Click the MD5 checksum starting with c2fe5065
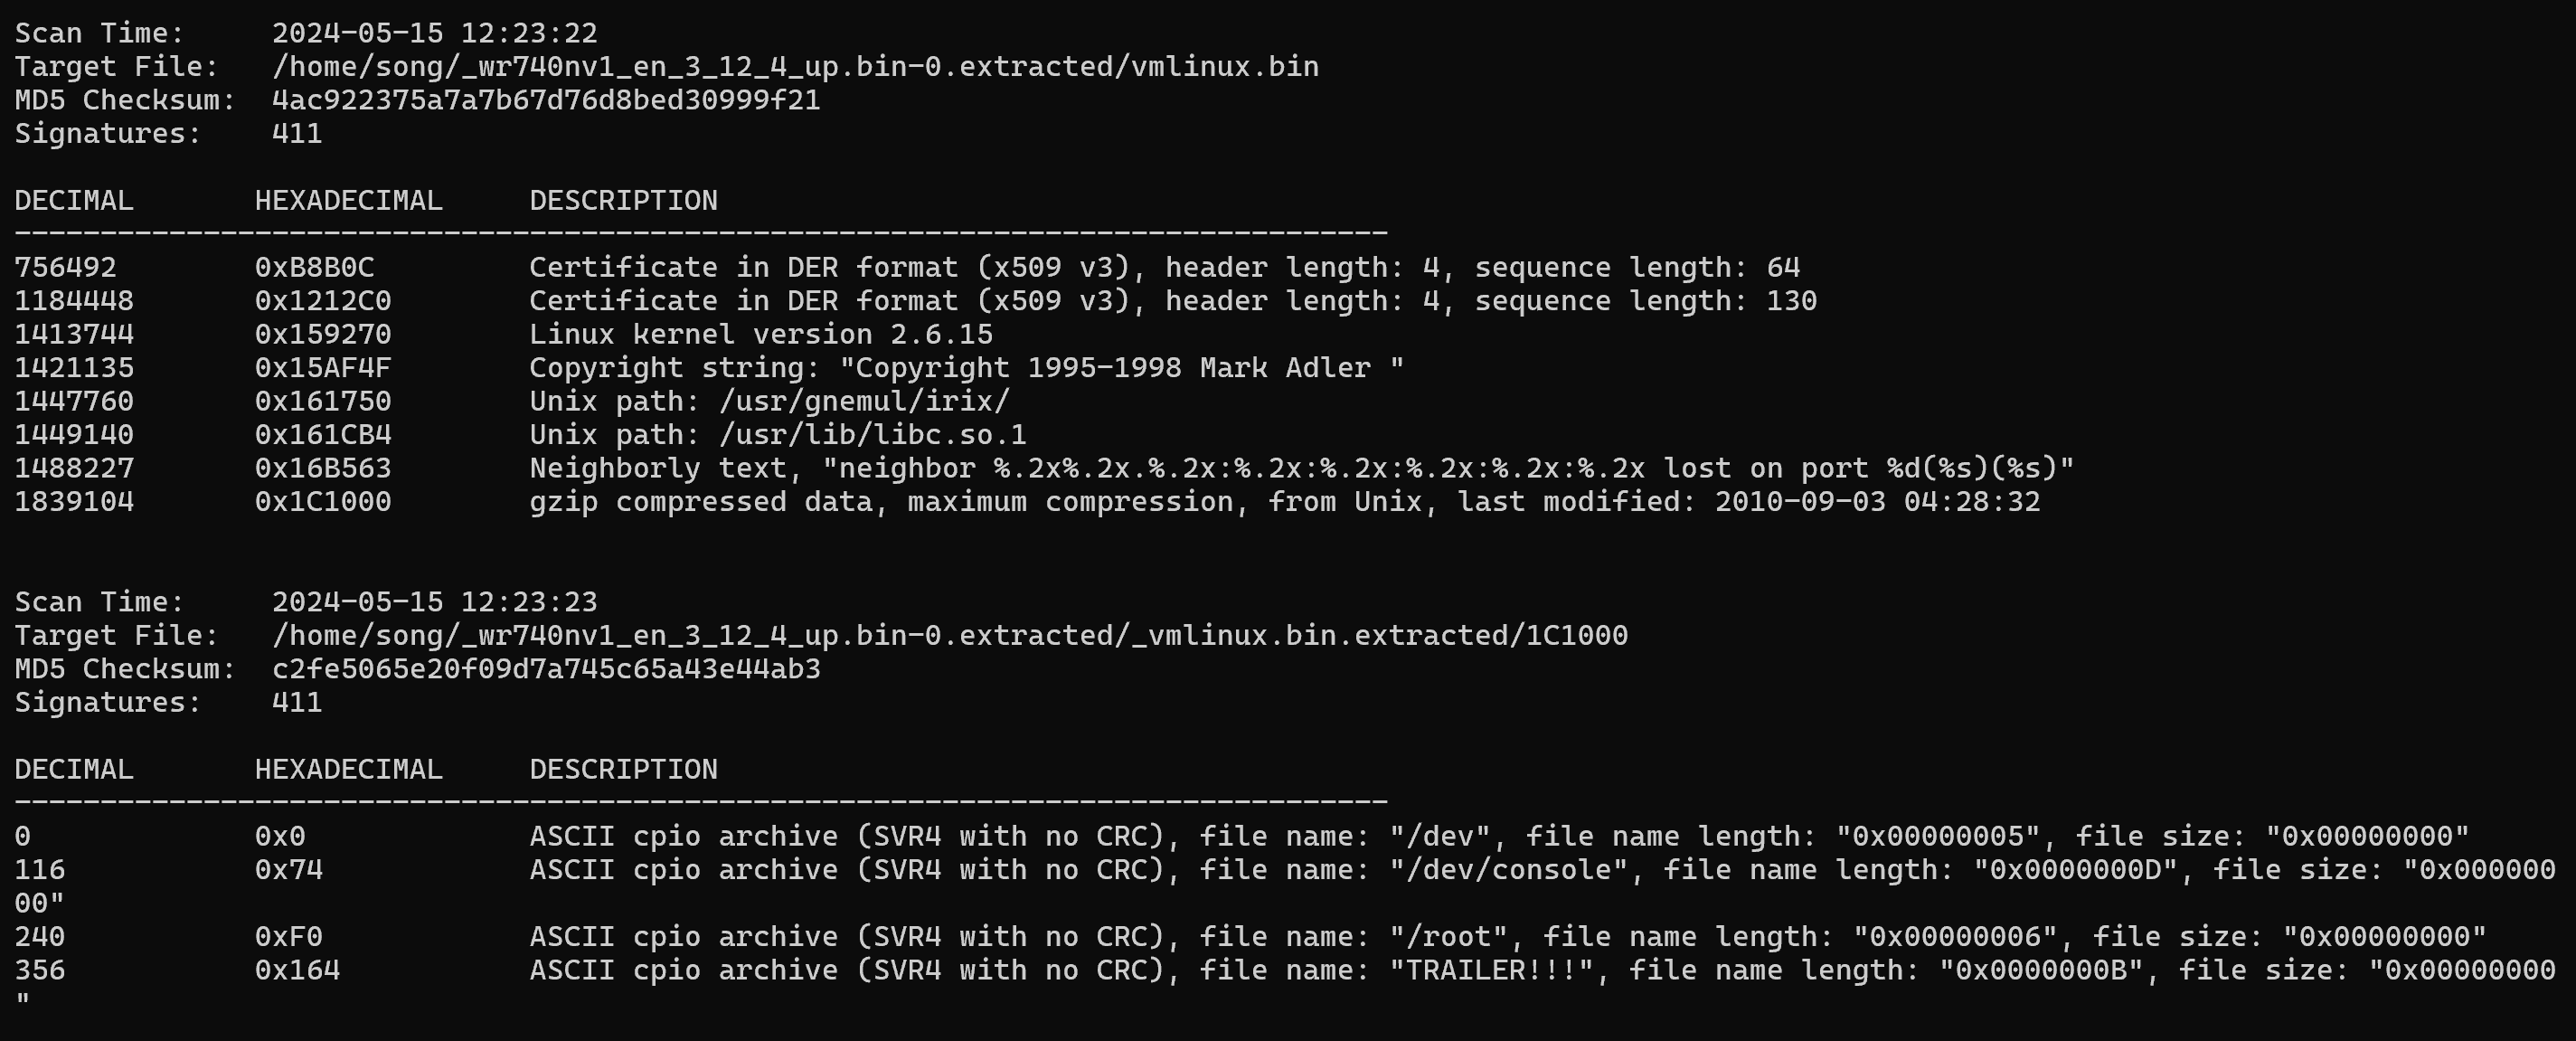This screenshot has width=2576, height=1041. (546, 669)
